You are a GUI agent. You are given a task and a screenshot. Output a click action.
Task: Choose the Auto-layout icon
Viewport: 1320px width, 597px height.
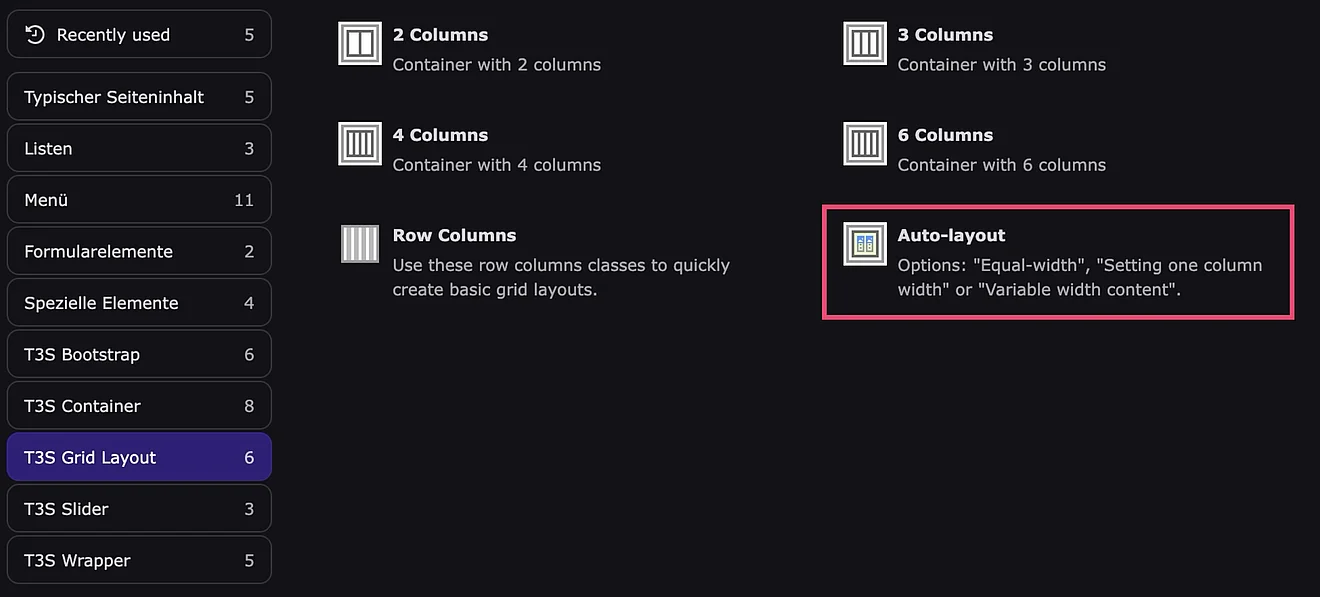[x=865, y=244]
